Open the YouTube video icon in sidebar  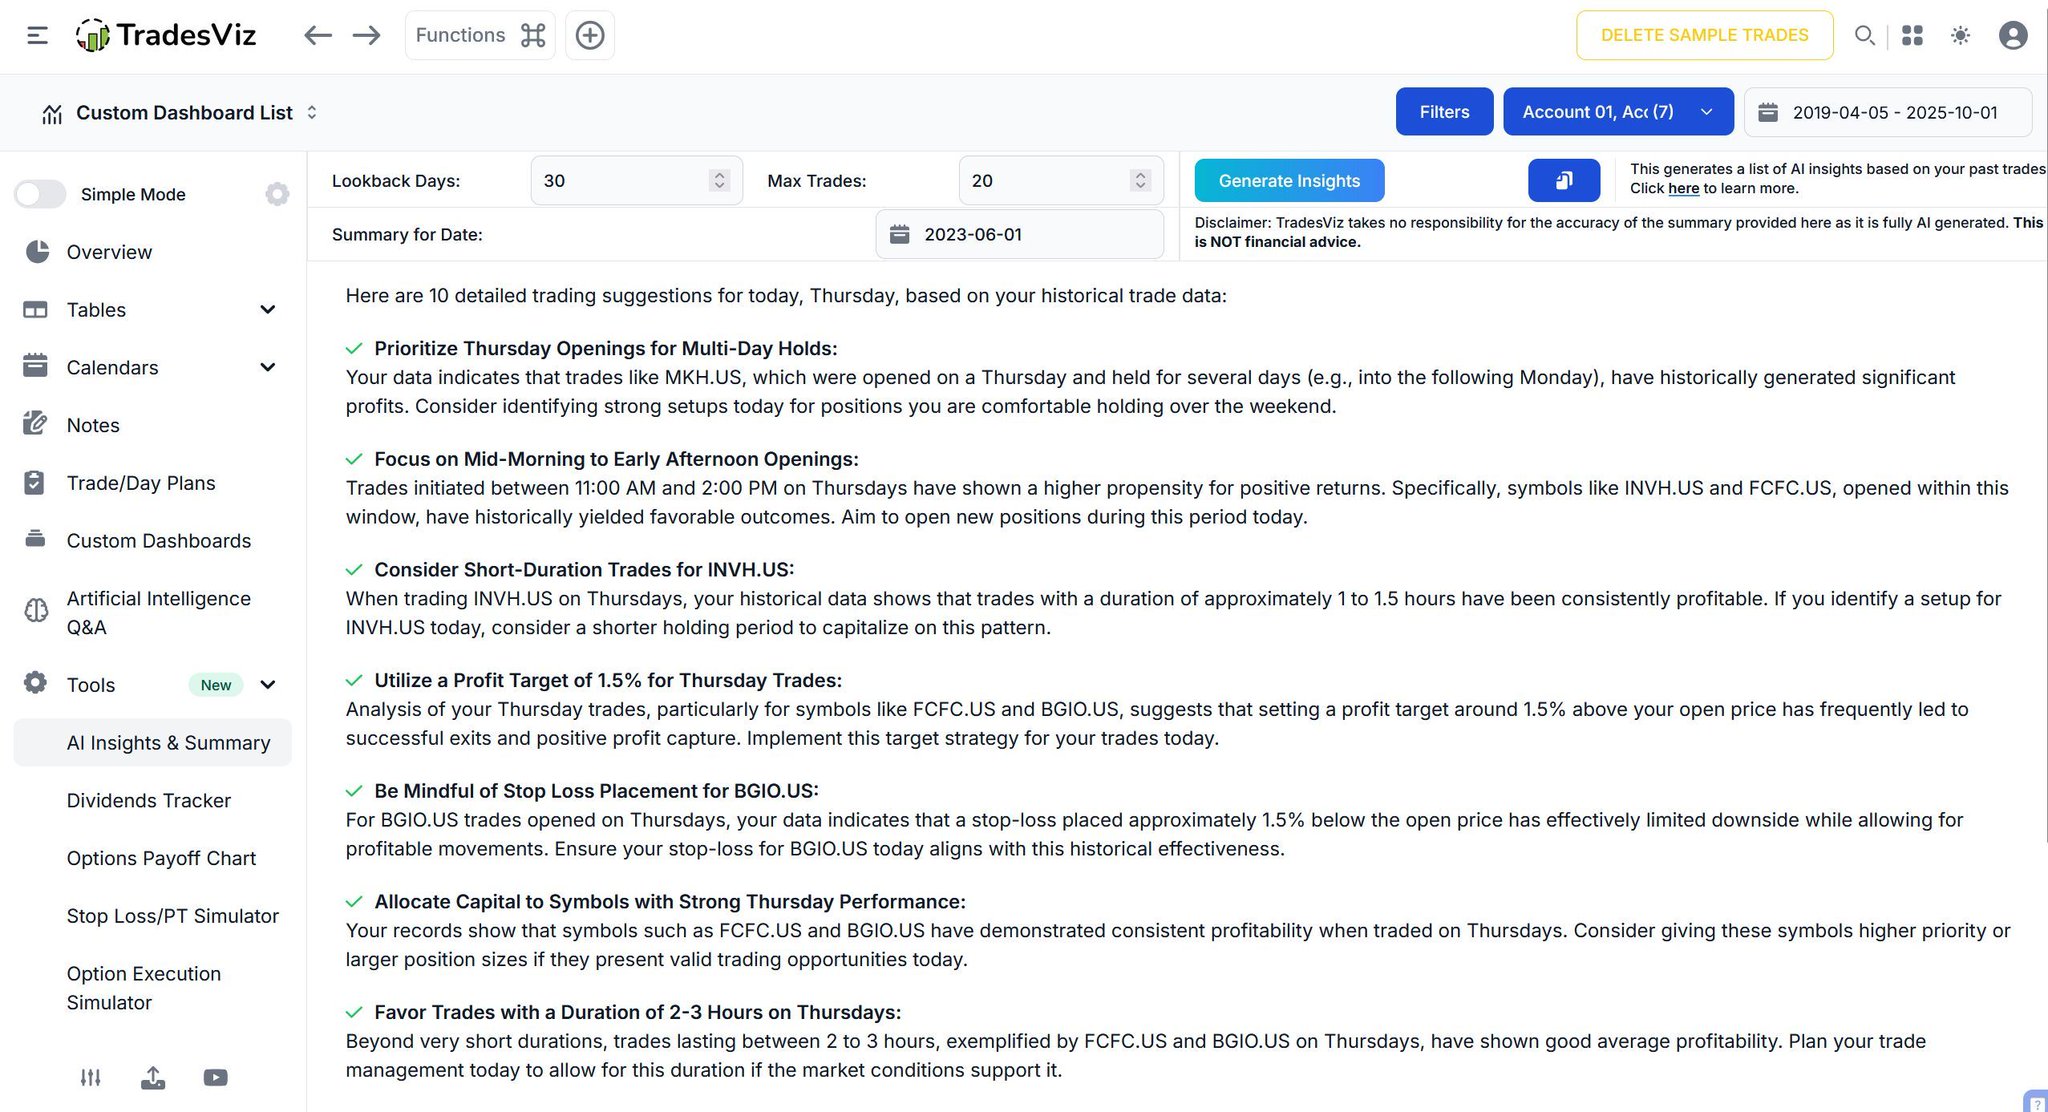pos(215,1077)
